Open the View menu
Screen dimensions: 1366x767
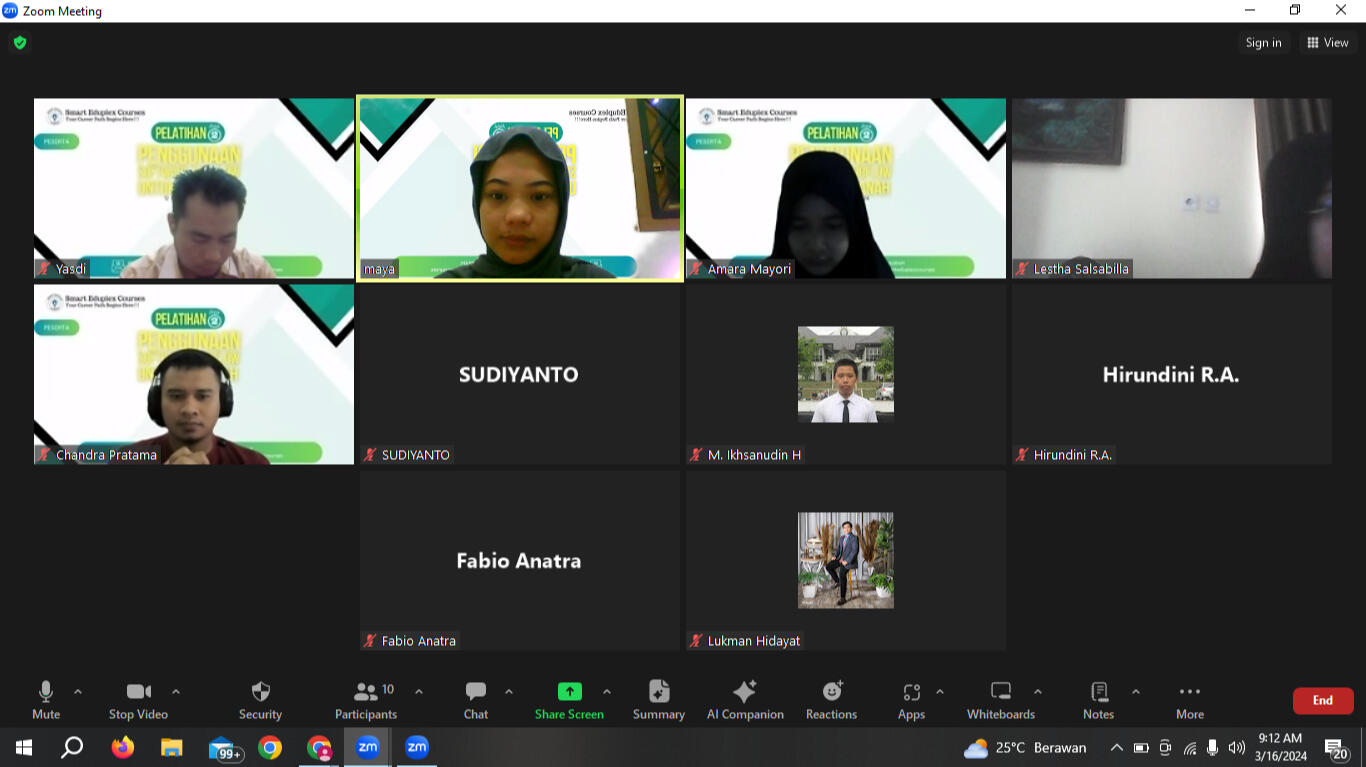[x=1328, y=42]
